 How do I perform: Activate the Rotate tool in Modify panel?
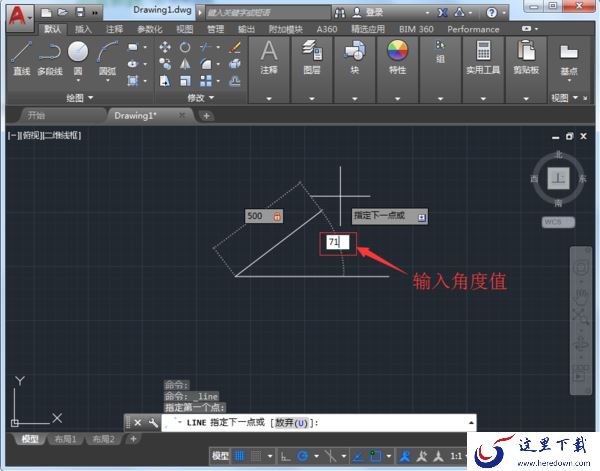(x=185, y=47)
